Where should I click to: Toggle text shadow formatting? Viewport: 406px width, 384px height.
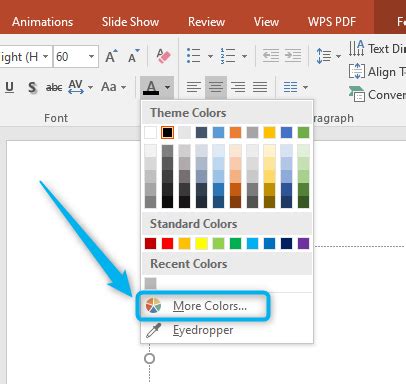pos(32,87)
